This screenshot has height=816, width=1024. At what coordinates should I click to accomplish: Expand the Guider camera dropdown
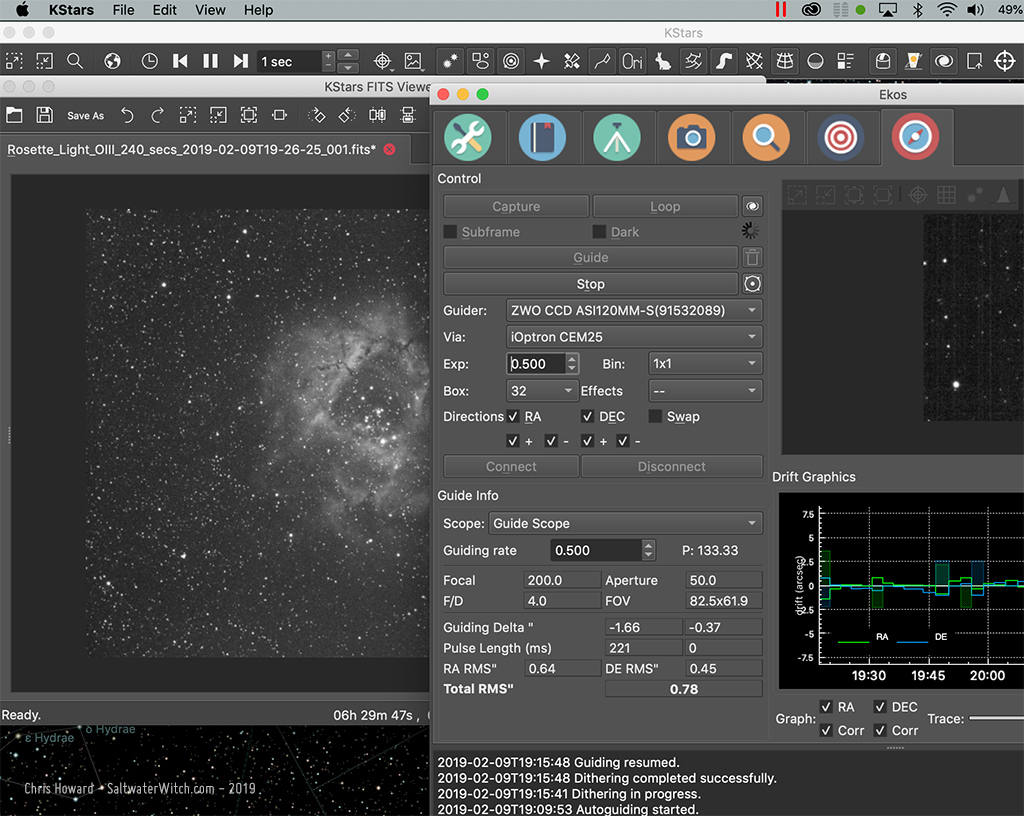pos(633,311)
